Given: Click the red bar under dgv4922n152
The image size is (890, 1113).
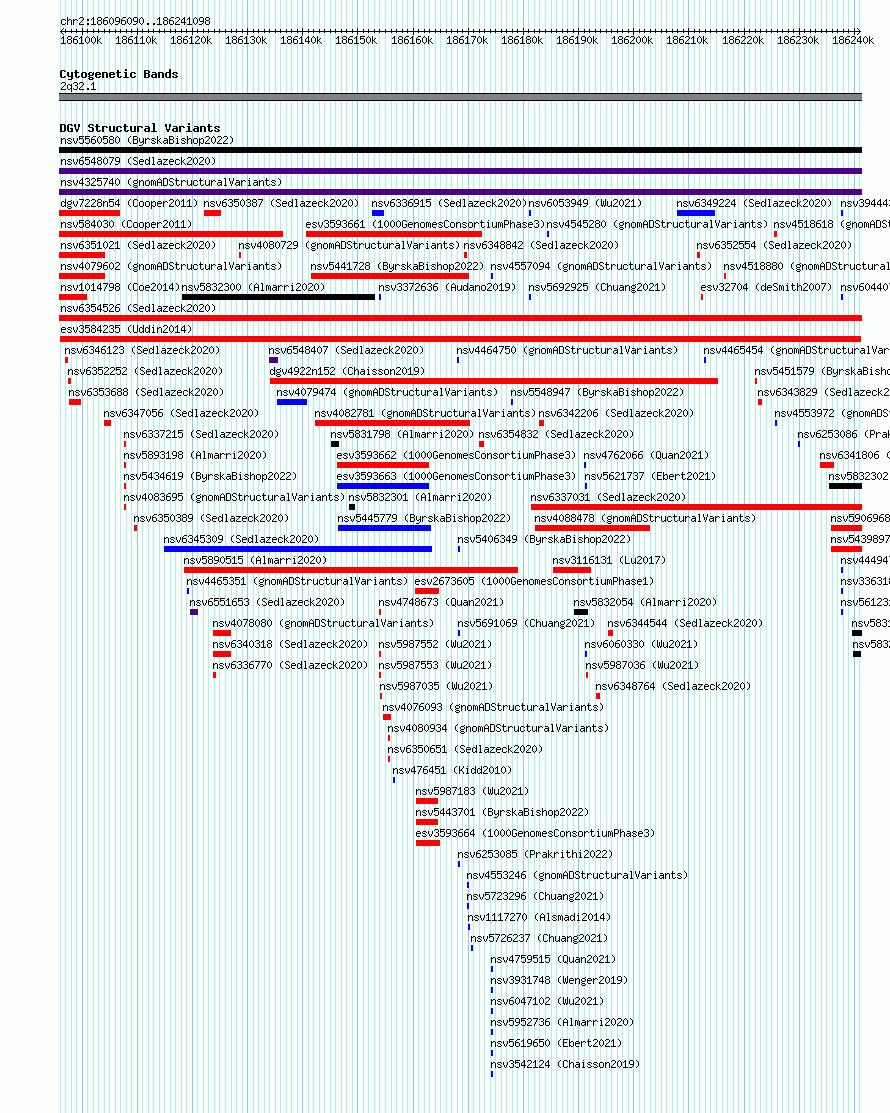Looking at the screenshot, I should [x=494, y=381].
